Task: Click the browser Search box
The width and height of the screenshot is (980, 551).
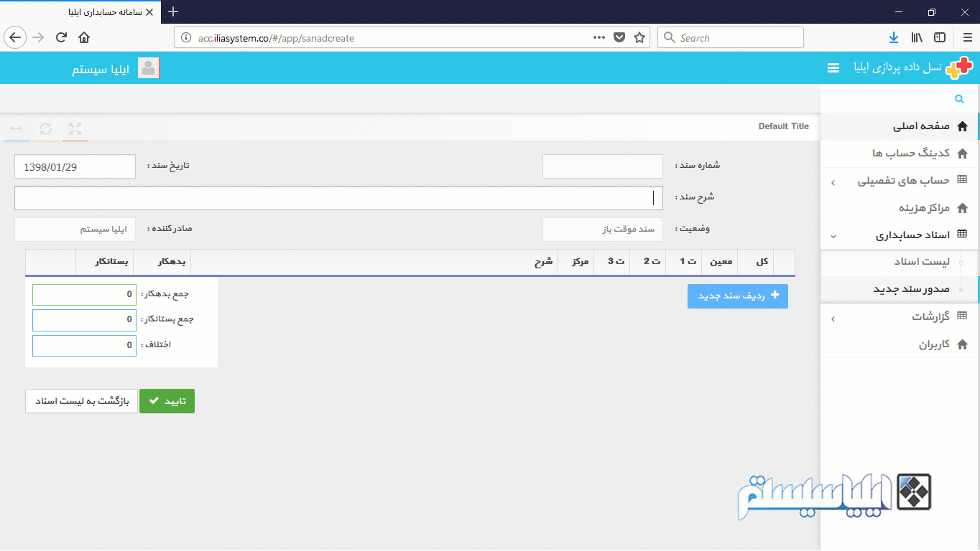Action: 730,37
